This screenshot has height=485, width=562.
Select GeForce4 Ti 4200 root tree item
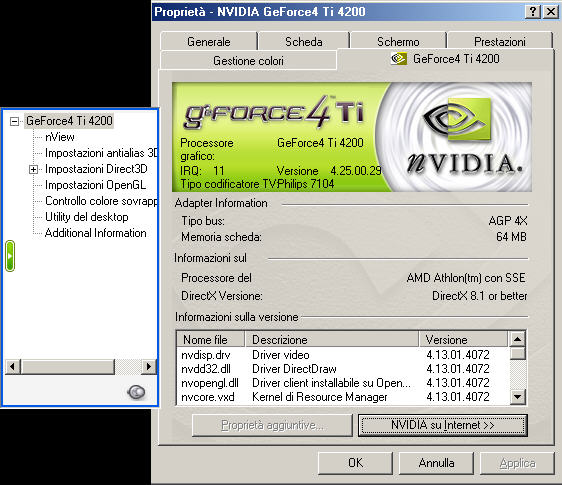coord(69,121)
